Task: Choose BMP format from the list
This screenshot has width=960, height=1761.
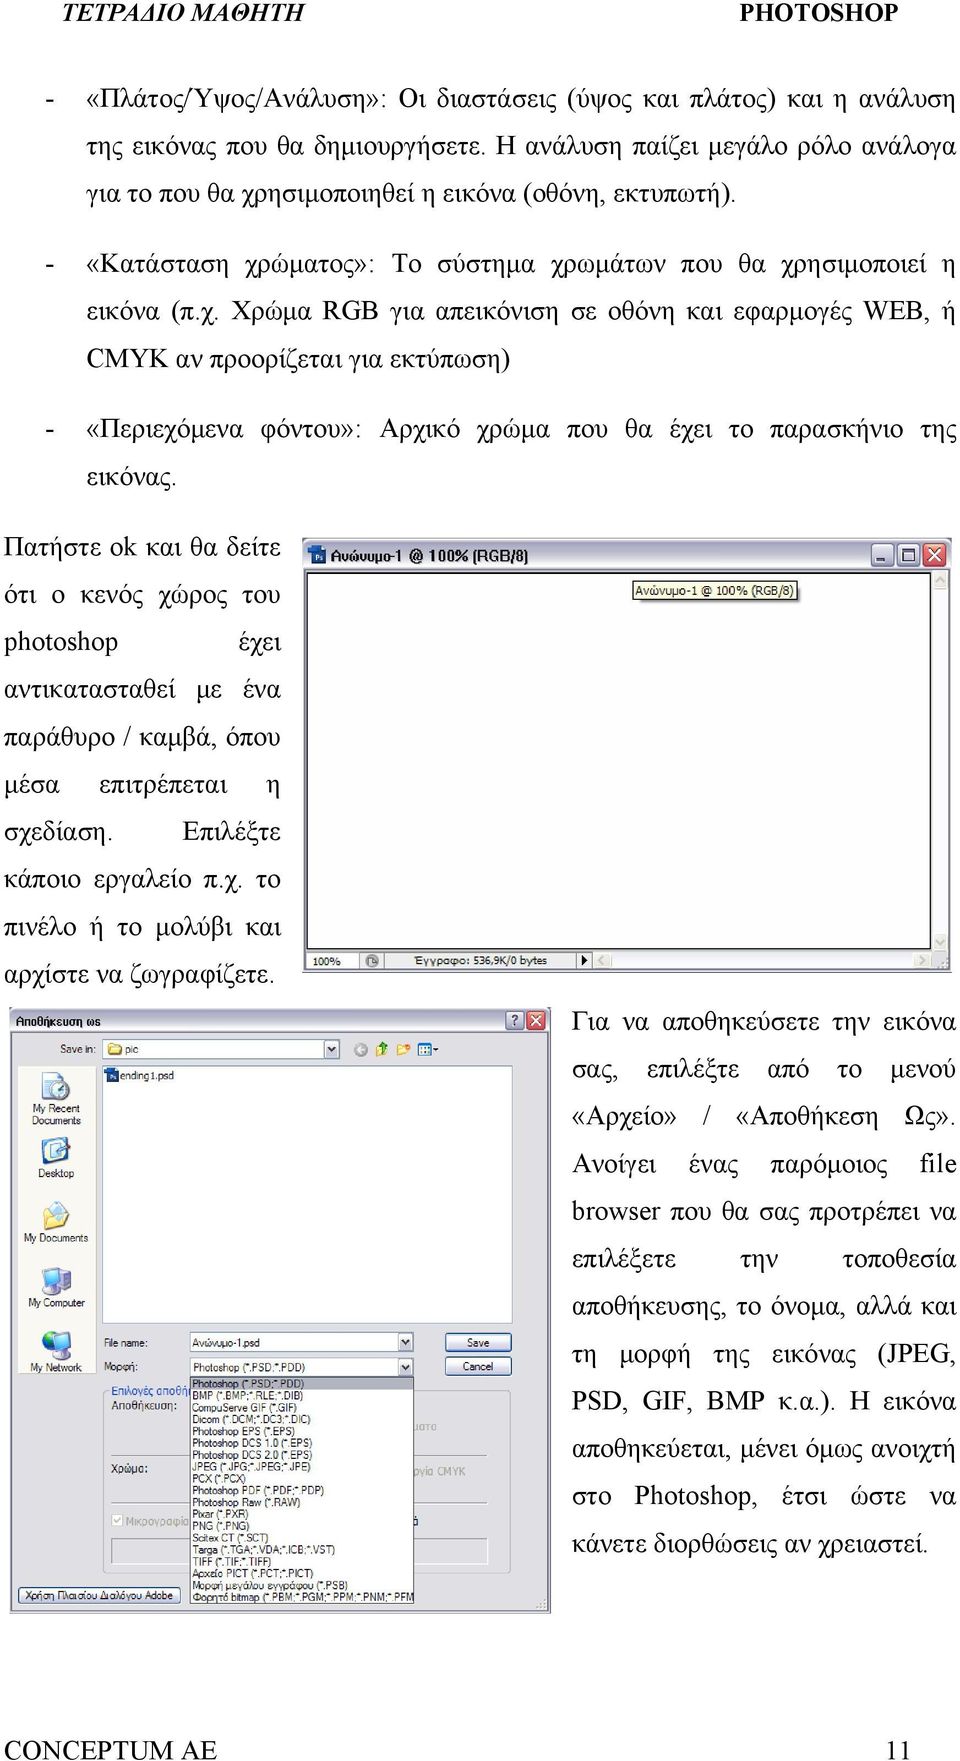Action: coord(301,1395)
